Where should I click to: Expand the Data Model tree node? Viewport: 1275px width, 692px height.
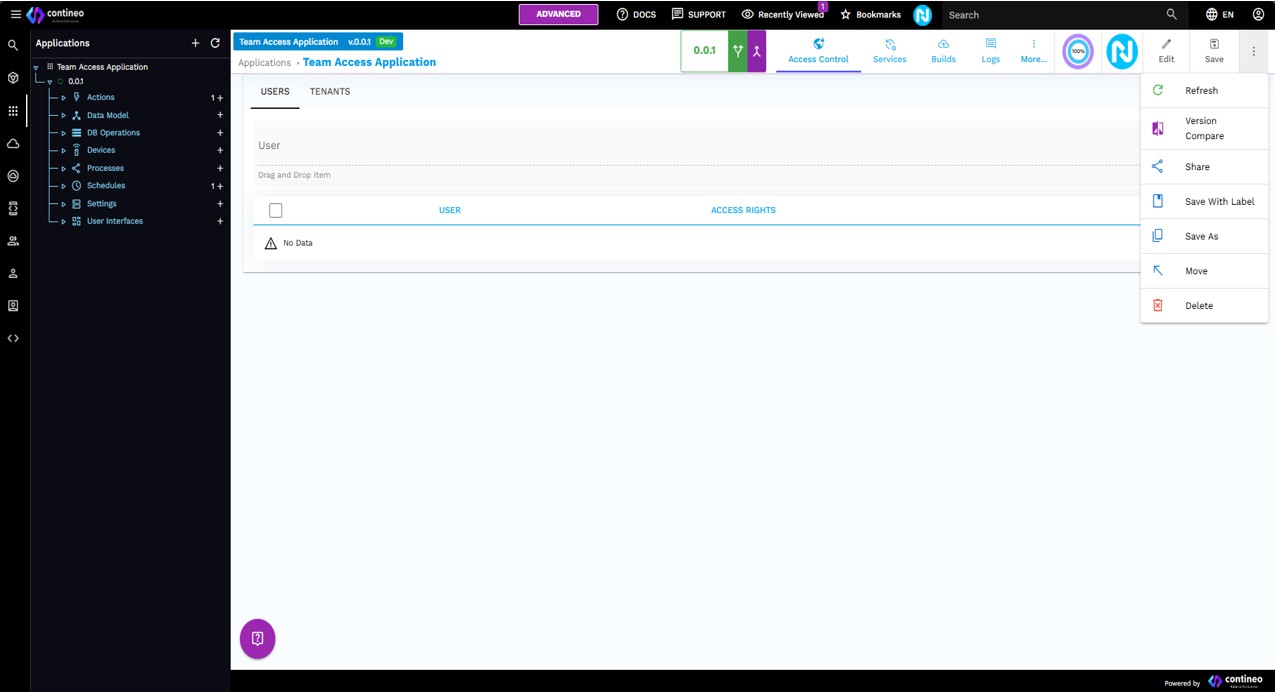[x=64, y=116]
